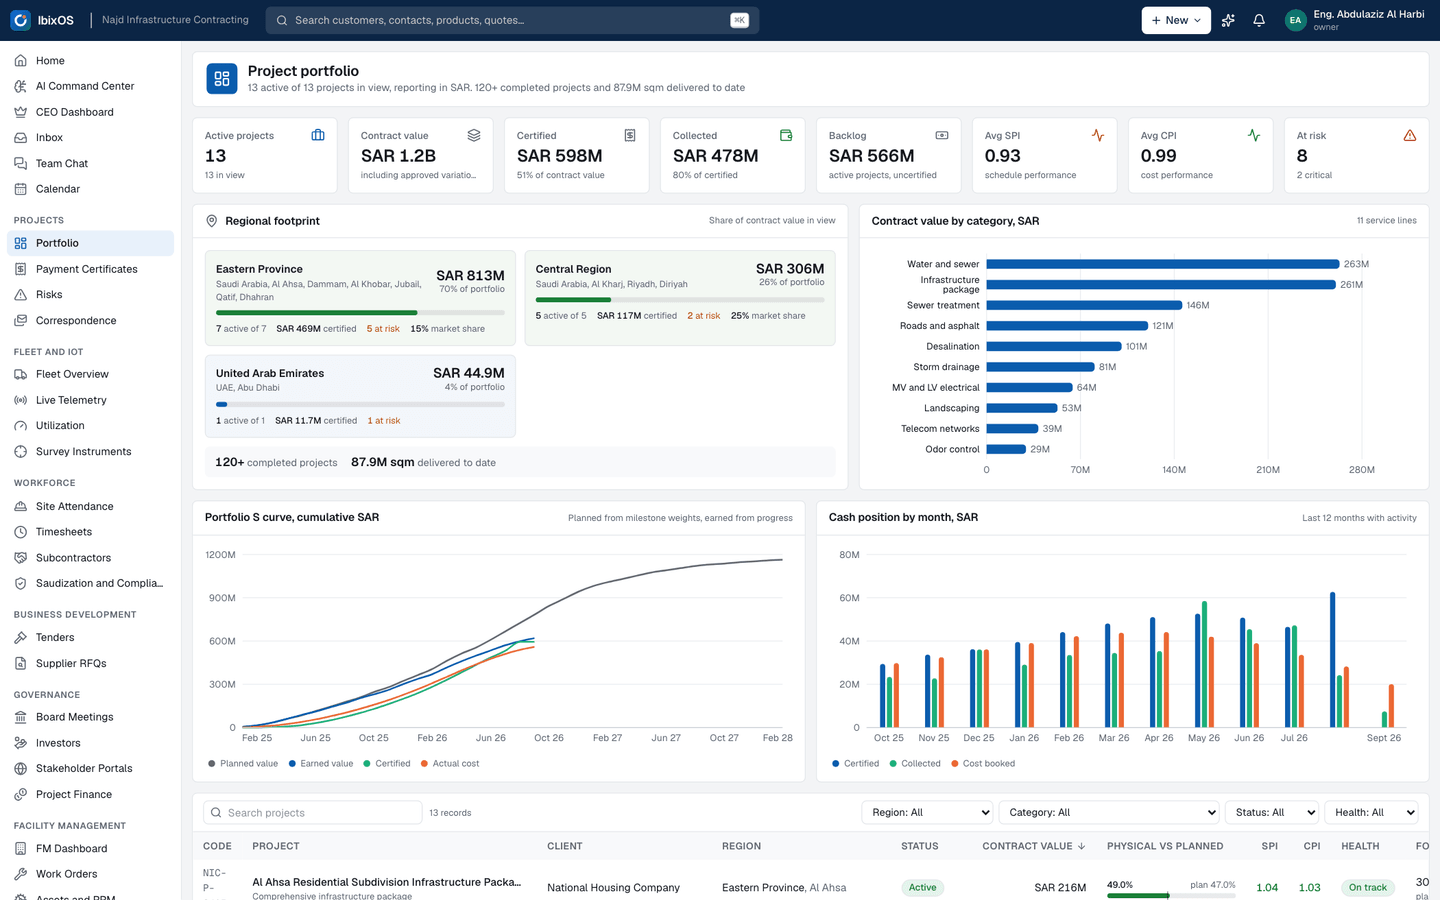Click the Survey Instruments icon
The image size is (1440, 900).
(20, 452)
